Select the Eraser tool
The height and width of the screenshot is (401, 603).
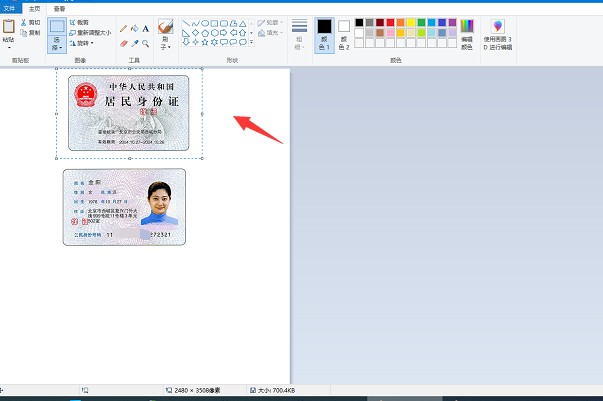[123, 43]
